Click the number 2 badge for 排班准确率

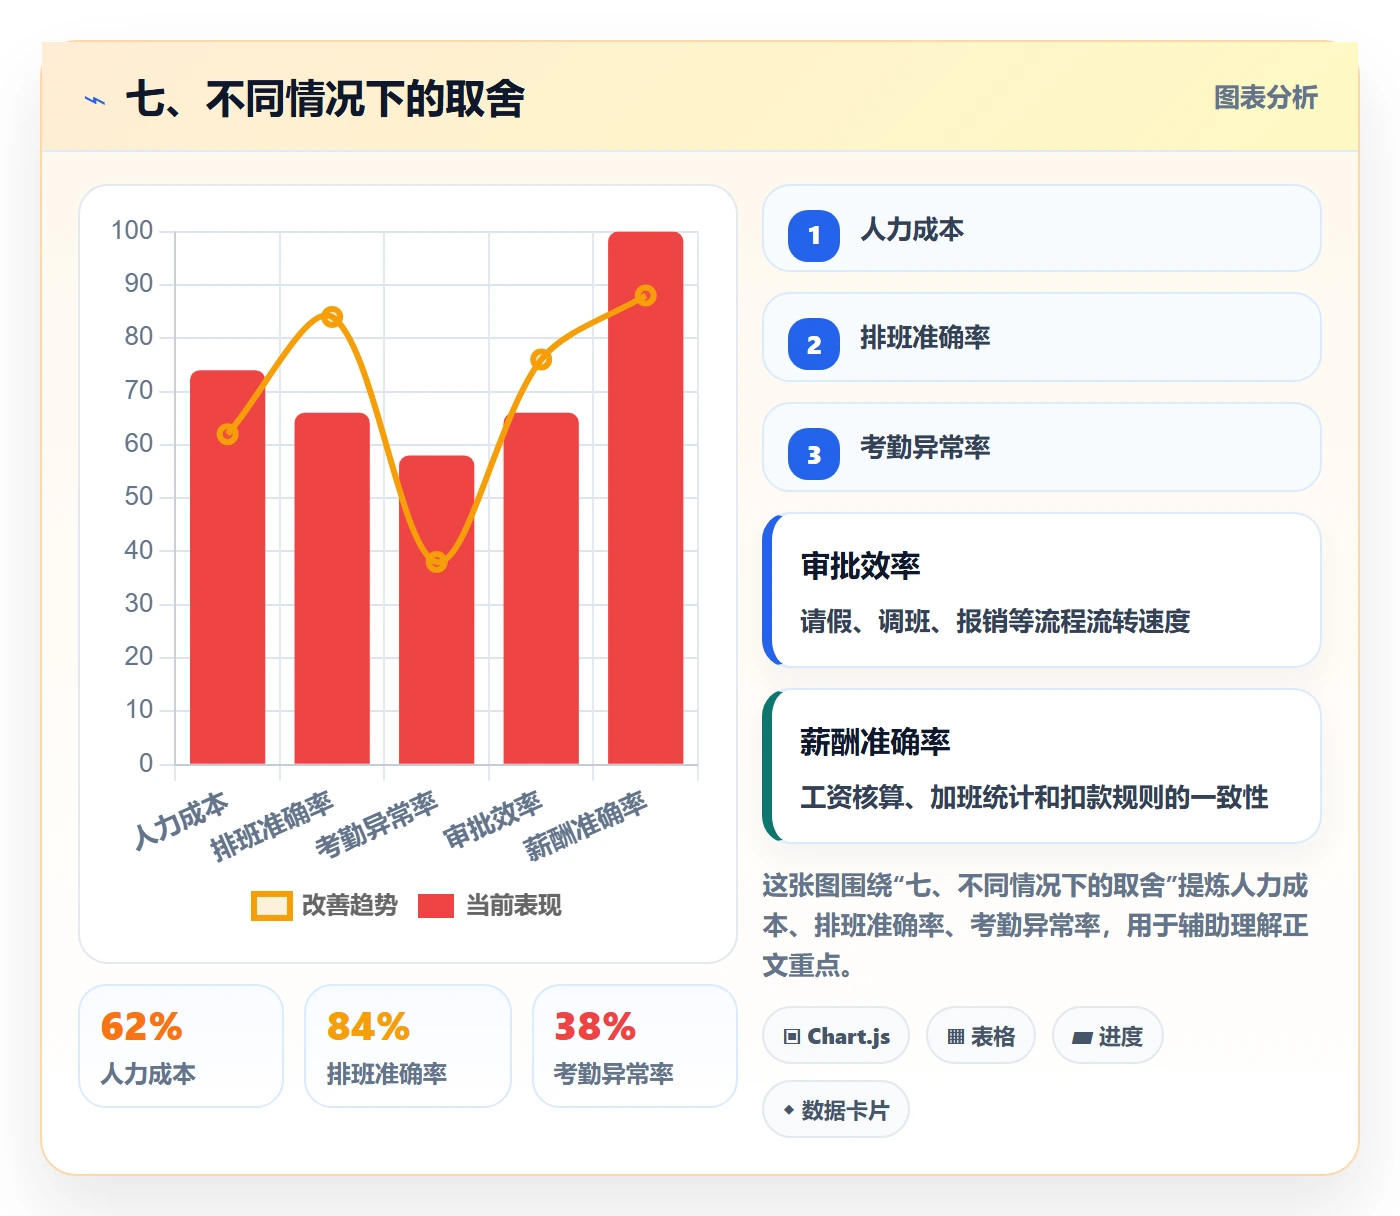(814, 344)
